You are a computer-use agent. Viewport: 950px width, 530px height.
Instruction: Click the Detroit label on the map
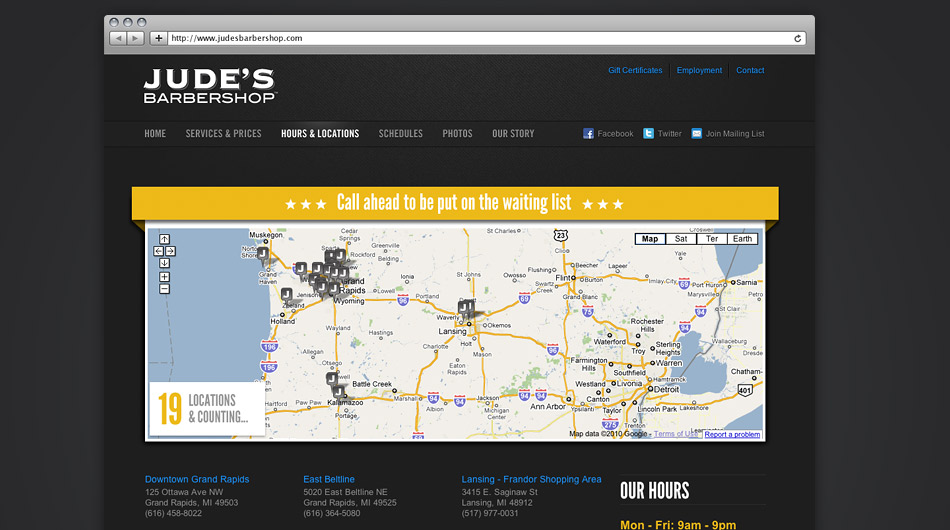(x=666, y=389)
